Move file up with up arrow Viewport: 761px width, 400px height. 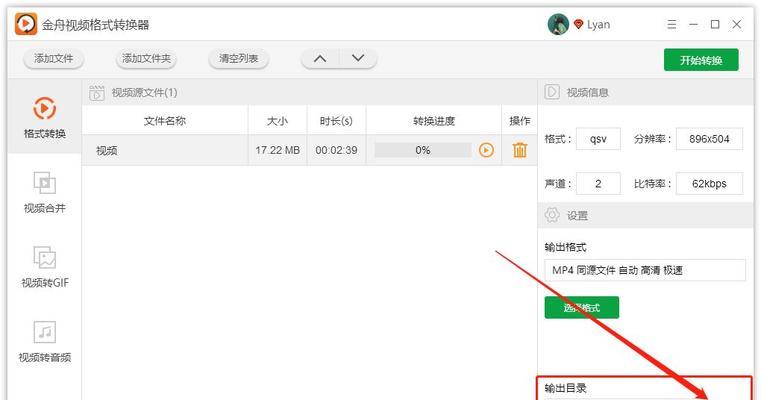click(x=320, y=59)
